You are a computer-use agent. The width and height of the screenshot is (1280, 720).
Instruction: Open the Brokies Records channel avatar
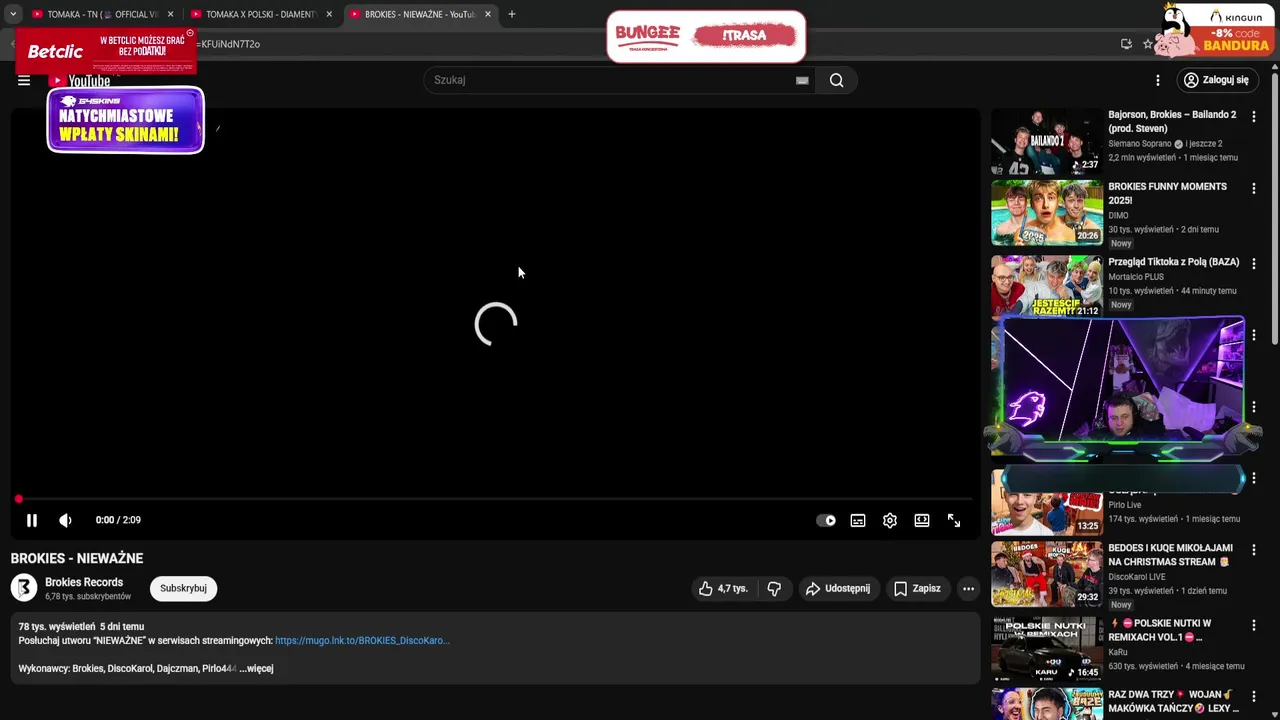point(24,588)
